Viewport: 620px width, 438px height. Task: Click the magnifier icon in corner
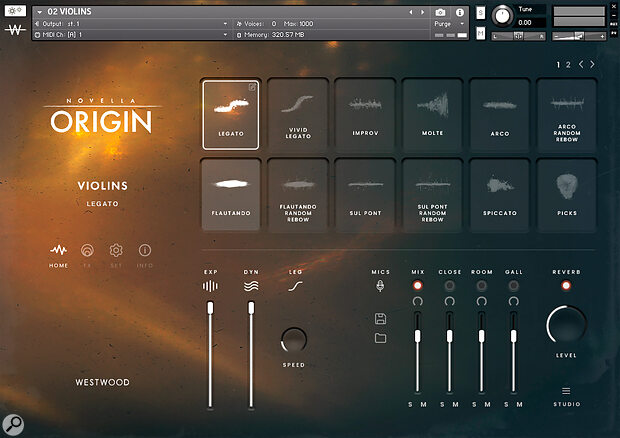(x=13, y=425)
